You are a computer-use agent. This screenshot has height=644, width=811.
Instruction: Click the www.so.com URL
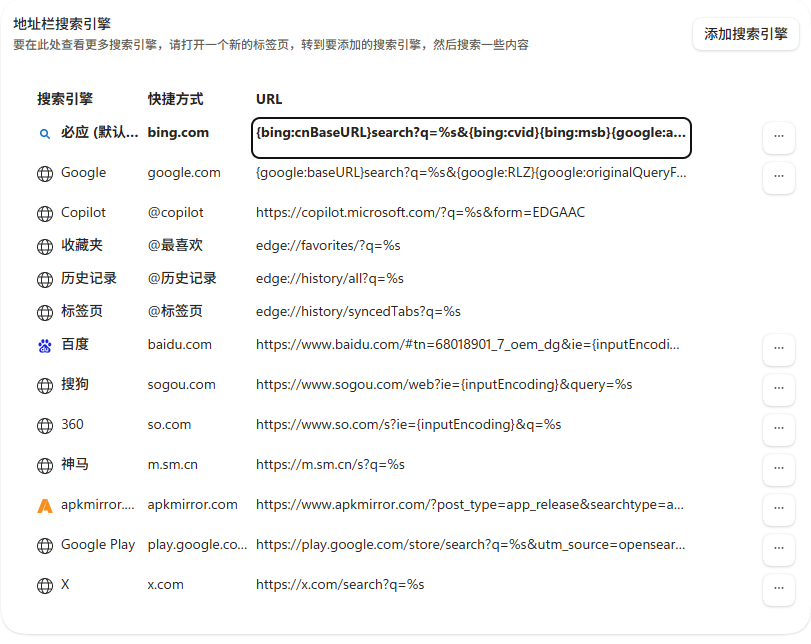[408, 425]
